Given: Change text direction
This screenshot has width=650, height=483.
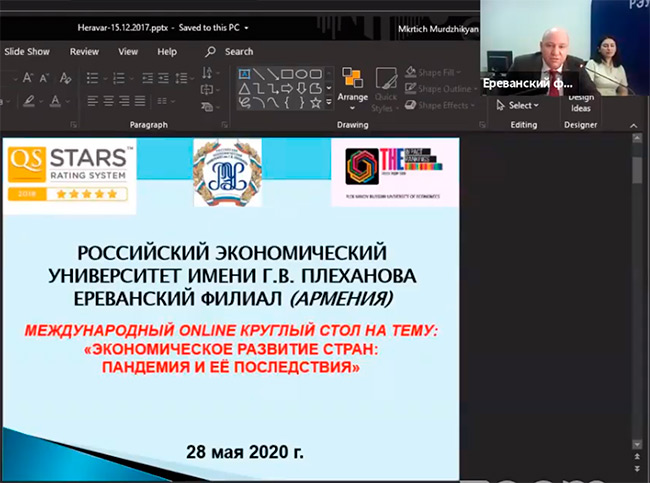Looking at the screenshot, I should [210, 73].
